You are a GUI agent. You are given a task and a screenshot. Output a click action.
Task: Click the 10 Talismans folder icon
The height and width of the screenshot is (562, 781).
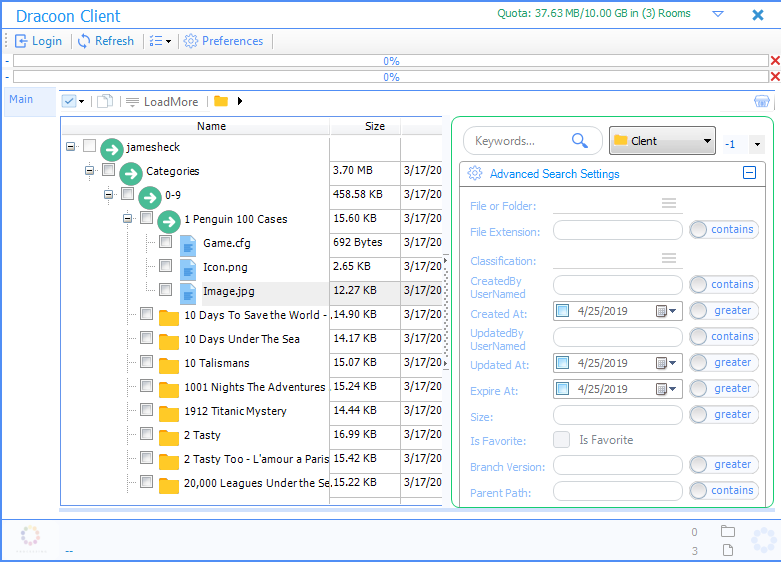tap(169, 365)
